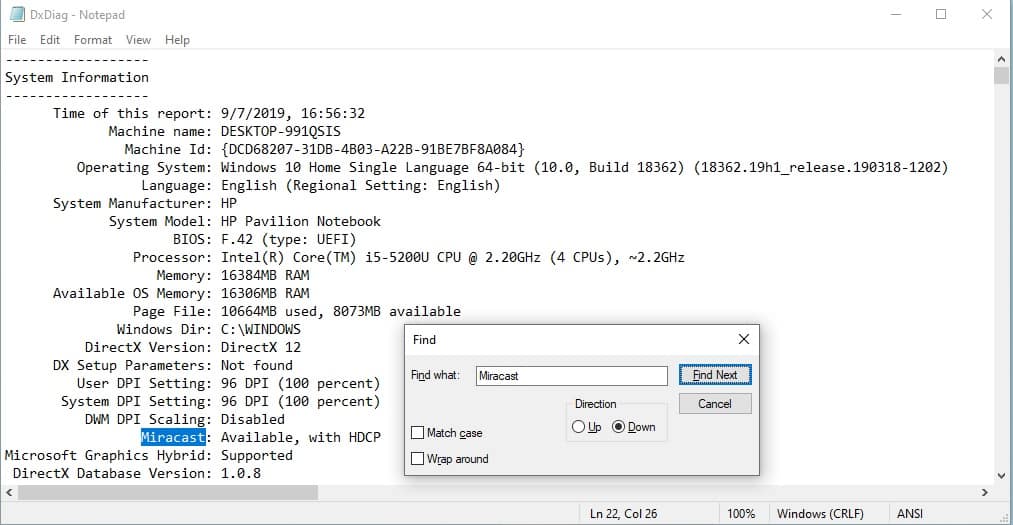Click the DirectX 12 version value
Screen dimensions: 1013x525
260,347
